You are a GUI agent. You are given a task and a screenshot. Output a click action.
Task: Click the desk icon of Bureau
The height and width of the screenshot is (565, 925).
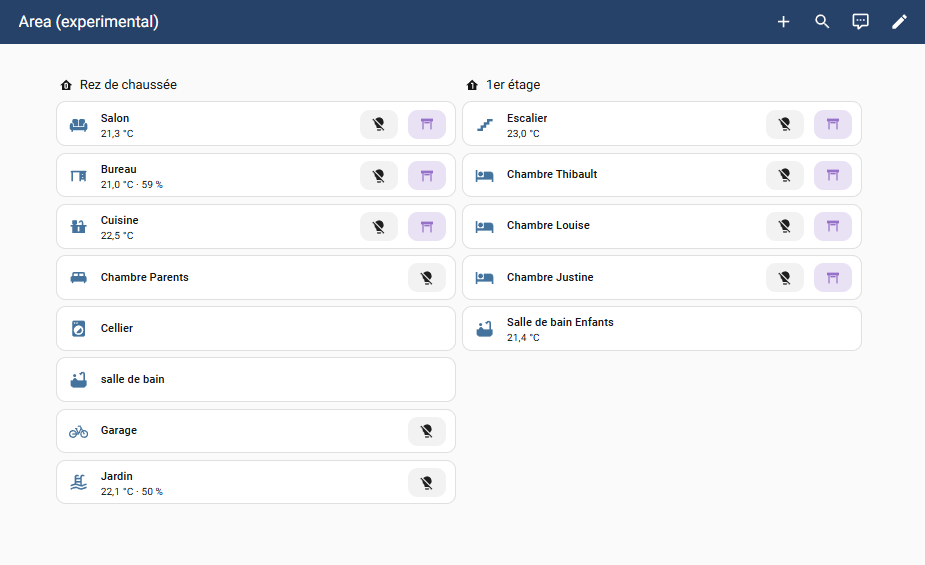pos(79,176)
